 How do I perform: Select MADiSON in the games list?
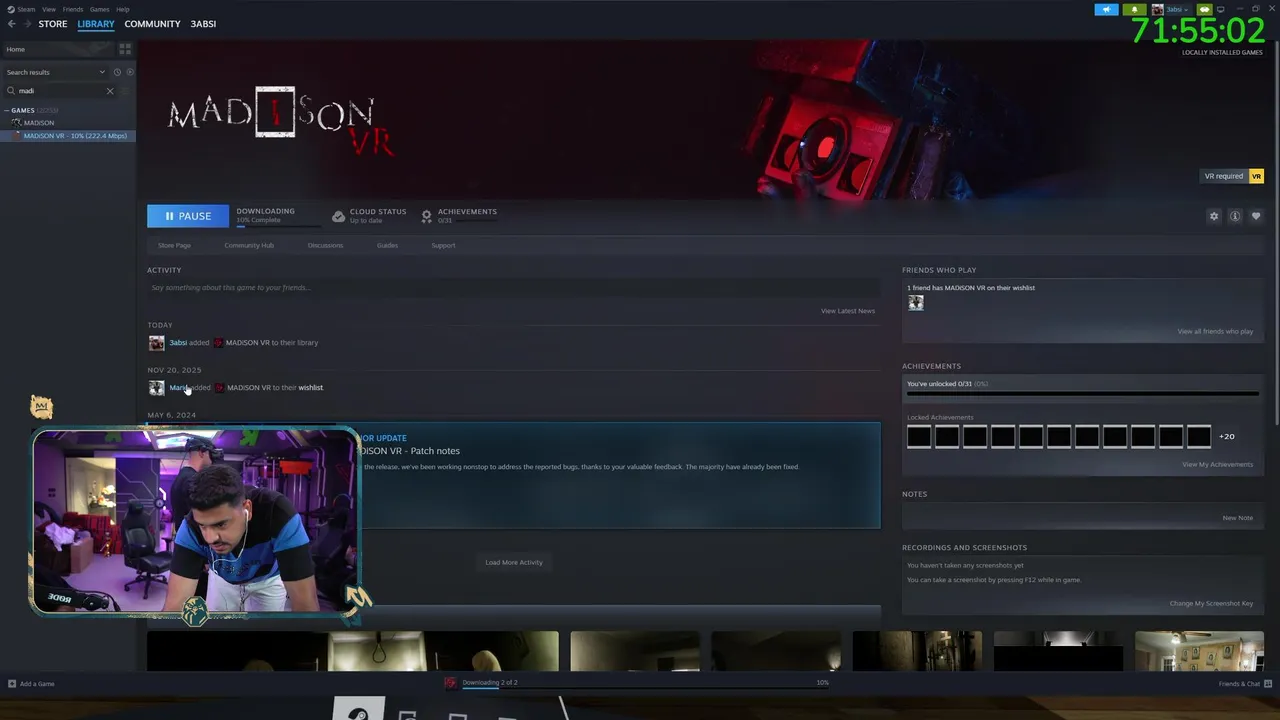pos(39,123)
